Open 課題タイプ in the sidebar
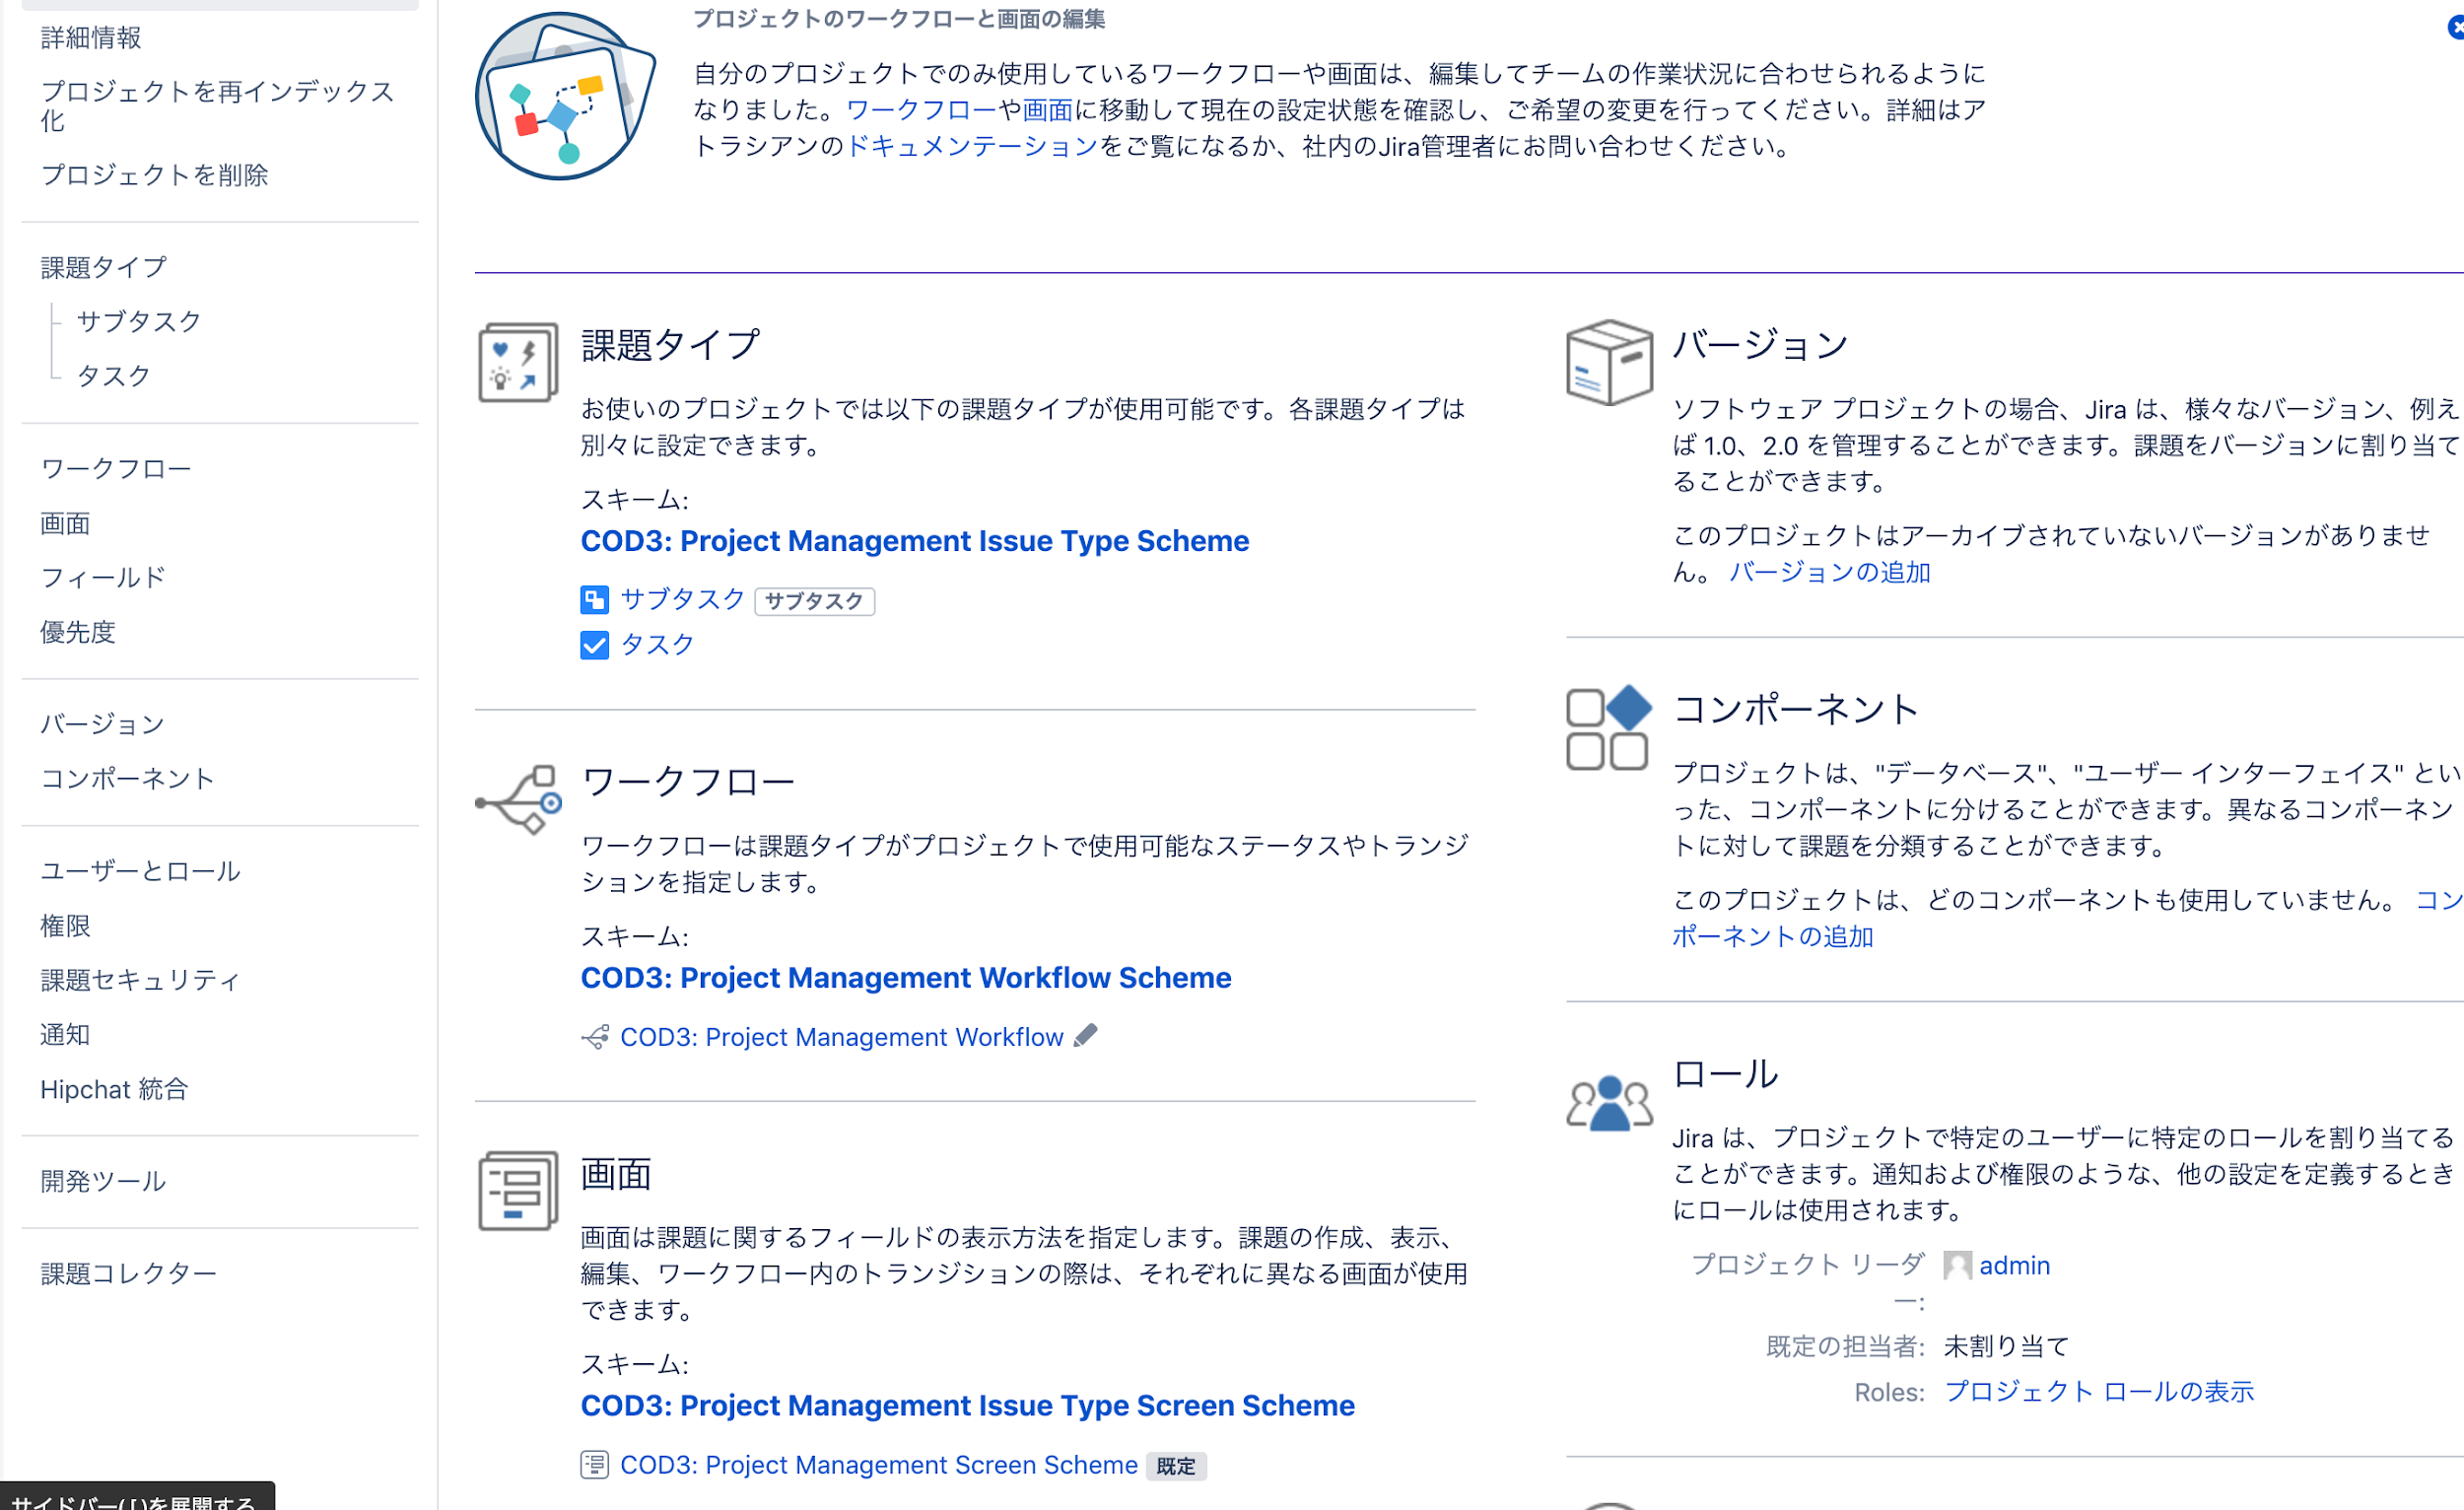 (104, 267)
